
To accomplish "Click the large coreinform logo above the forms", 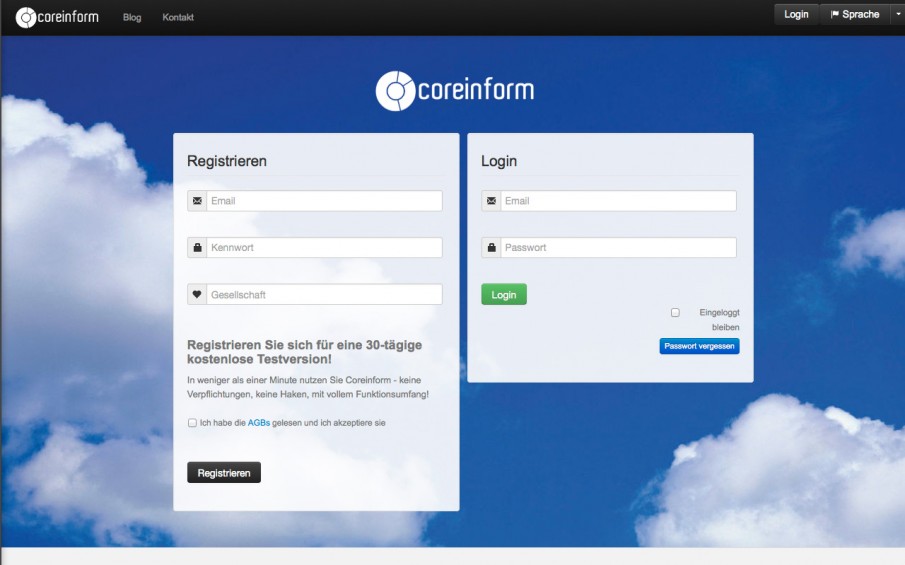I will pos(455,91).
